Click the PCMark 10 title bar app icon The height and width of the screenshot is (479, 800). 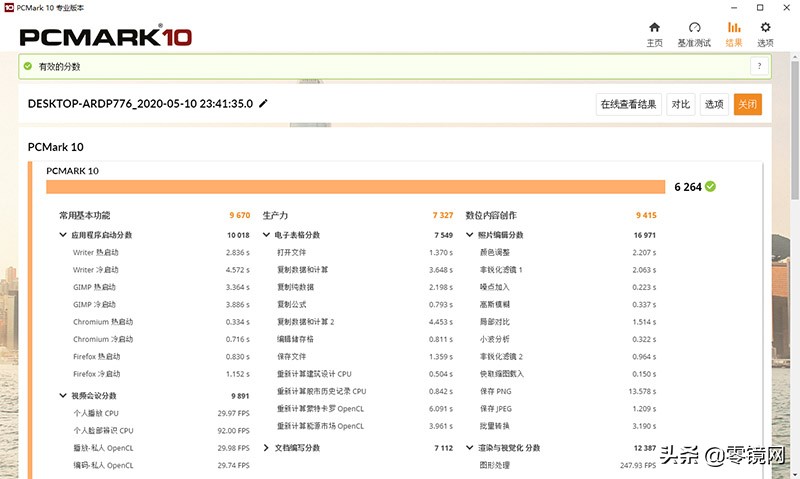9,8
